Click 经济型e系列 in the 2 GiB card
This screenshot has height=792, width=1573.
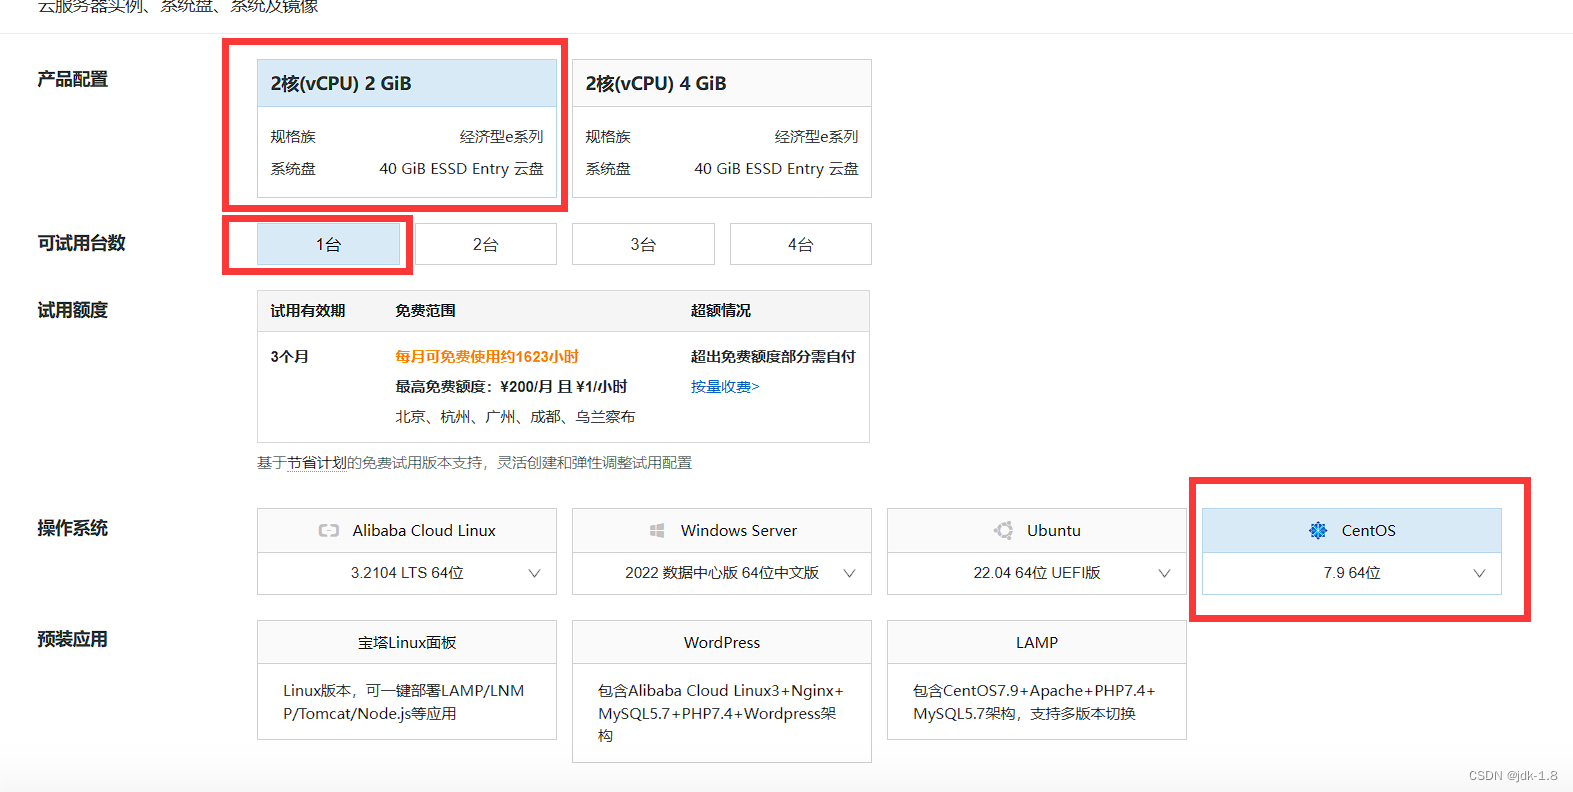click(501, 137)
